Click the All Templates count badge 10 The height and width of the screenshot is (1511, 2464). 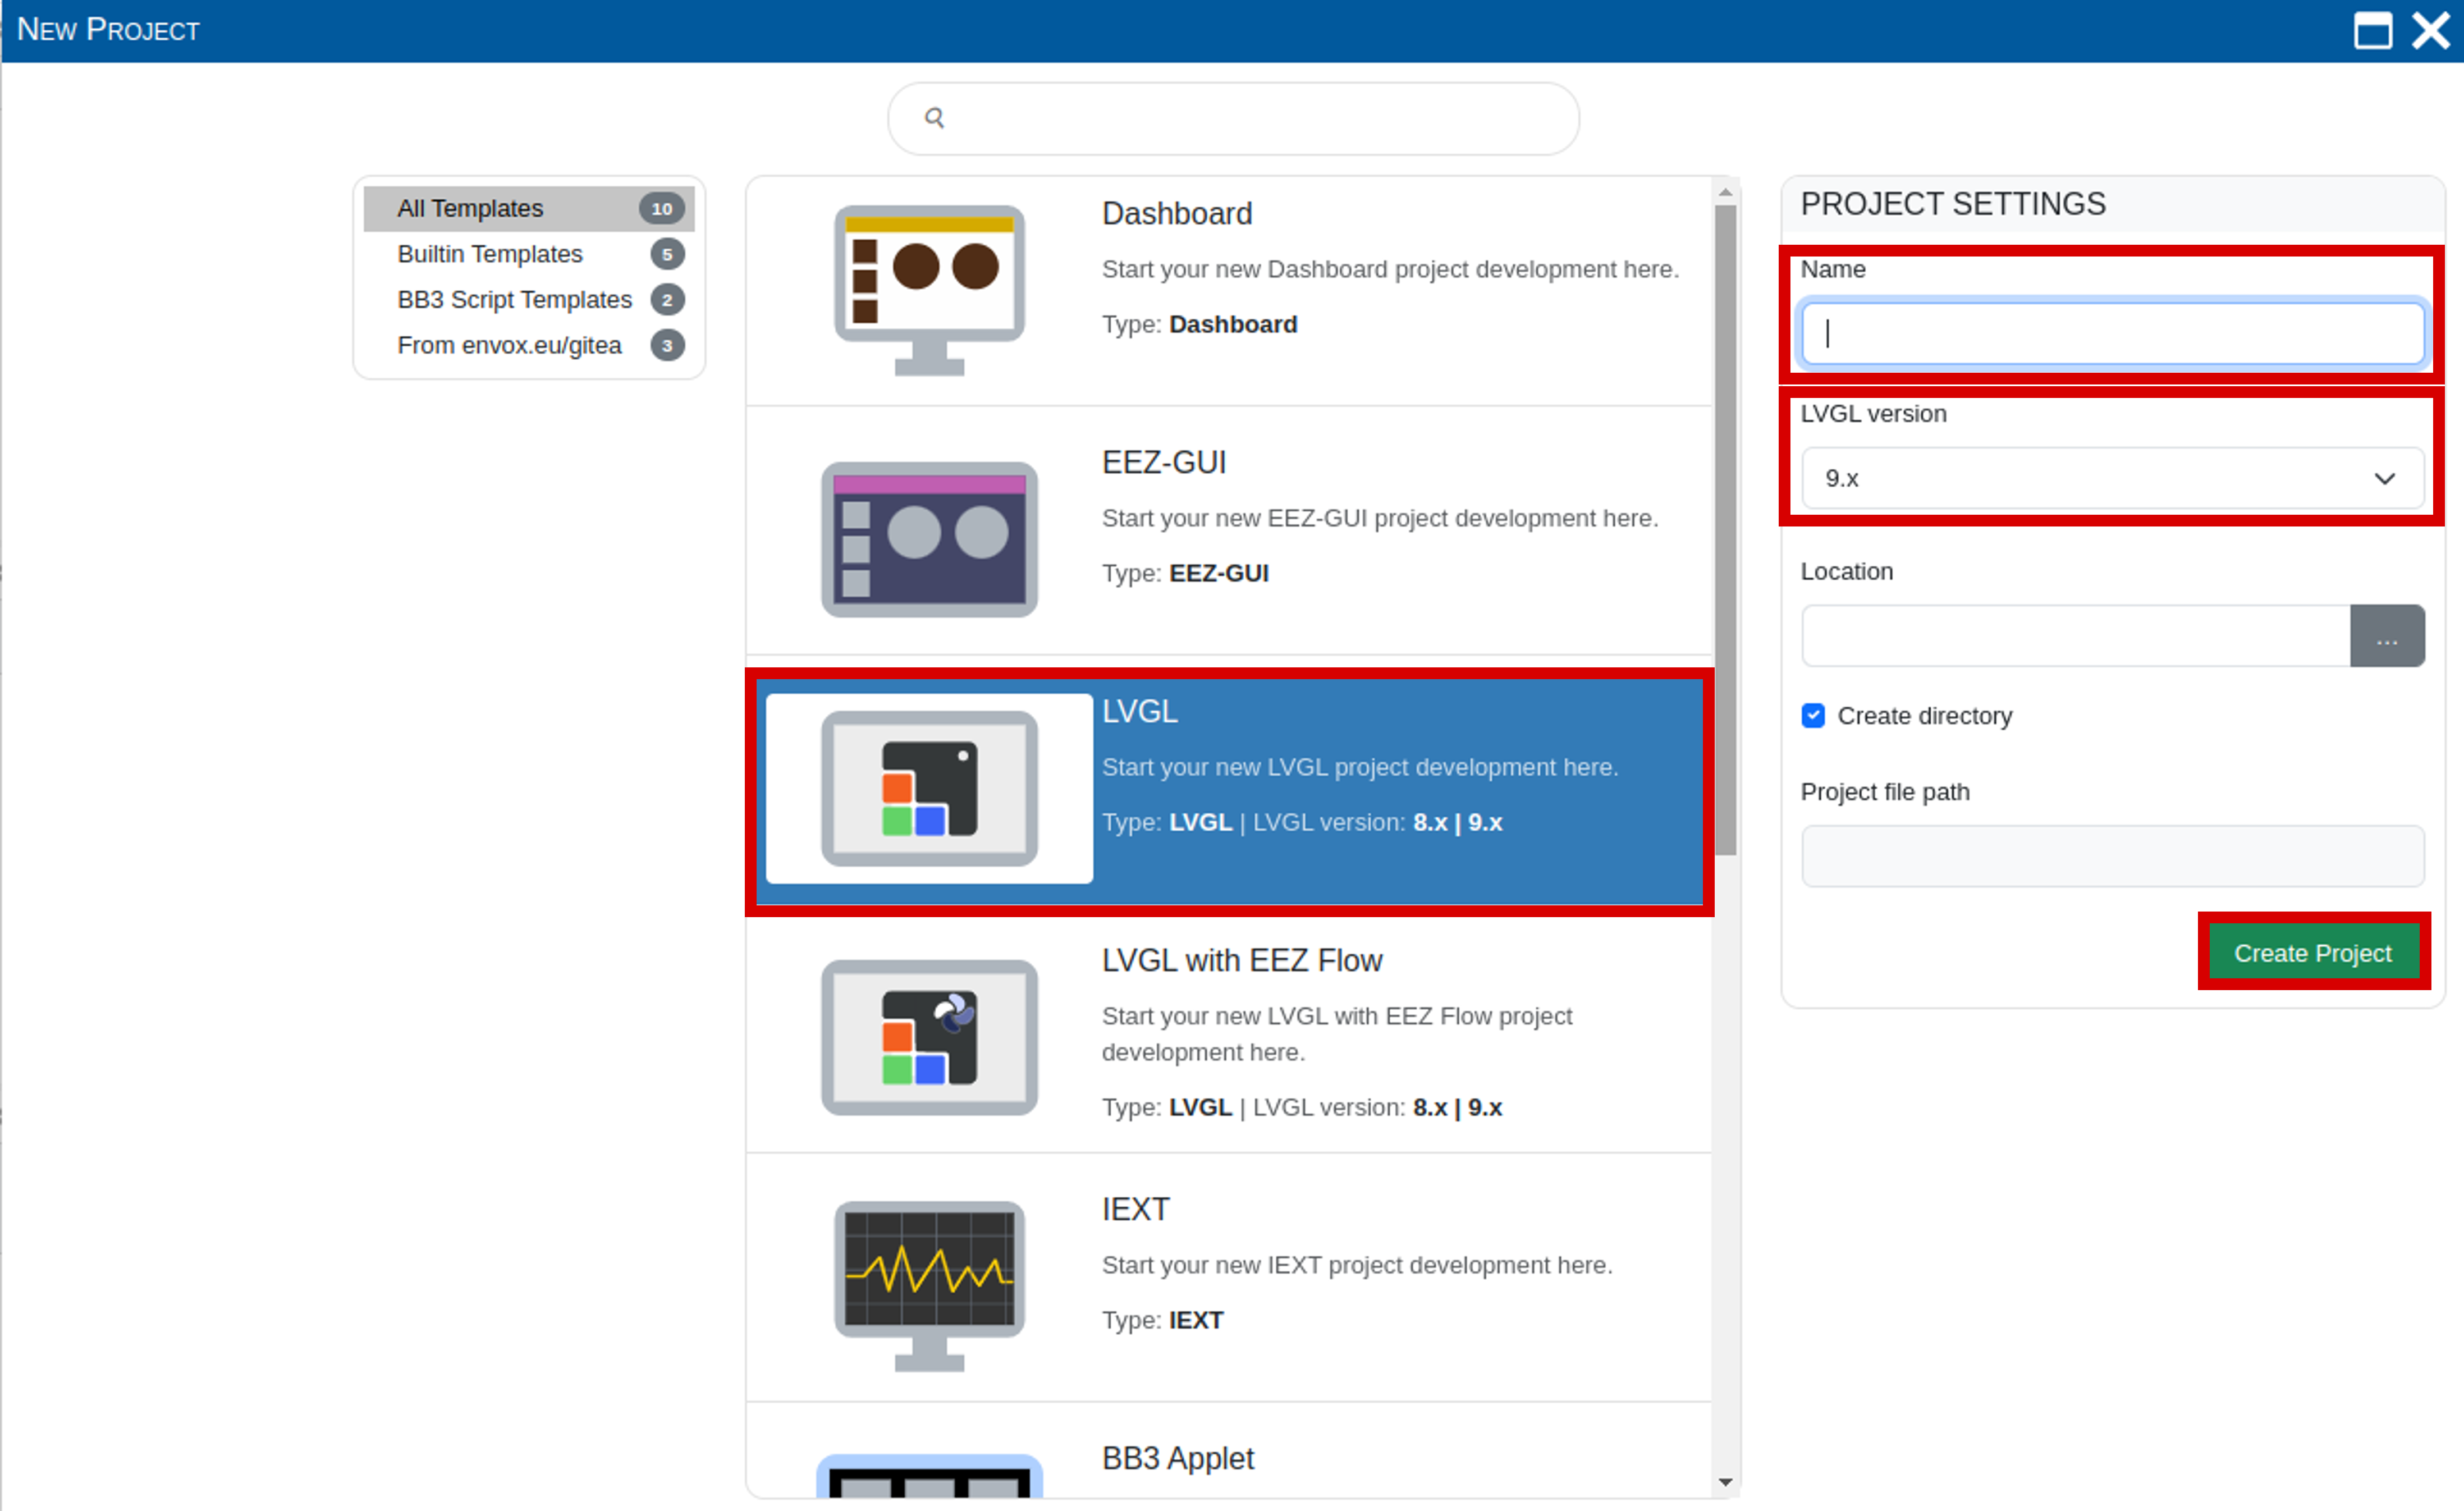coord(662,208)
